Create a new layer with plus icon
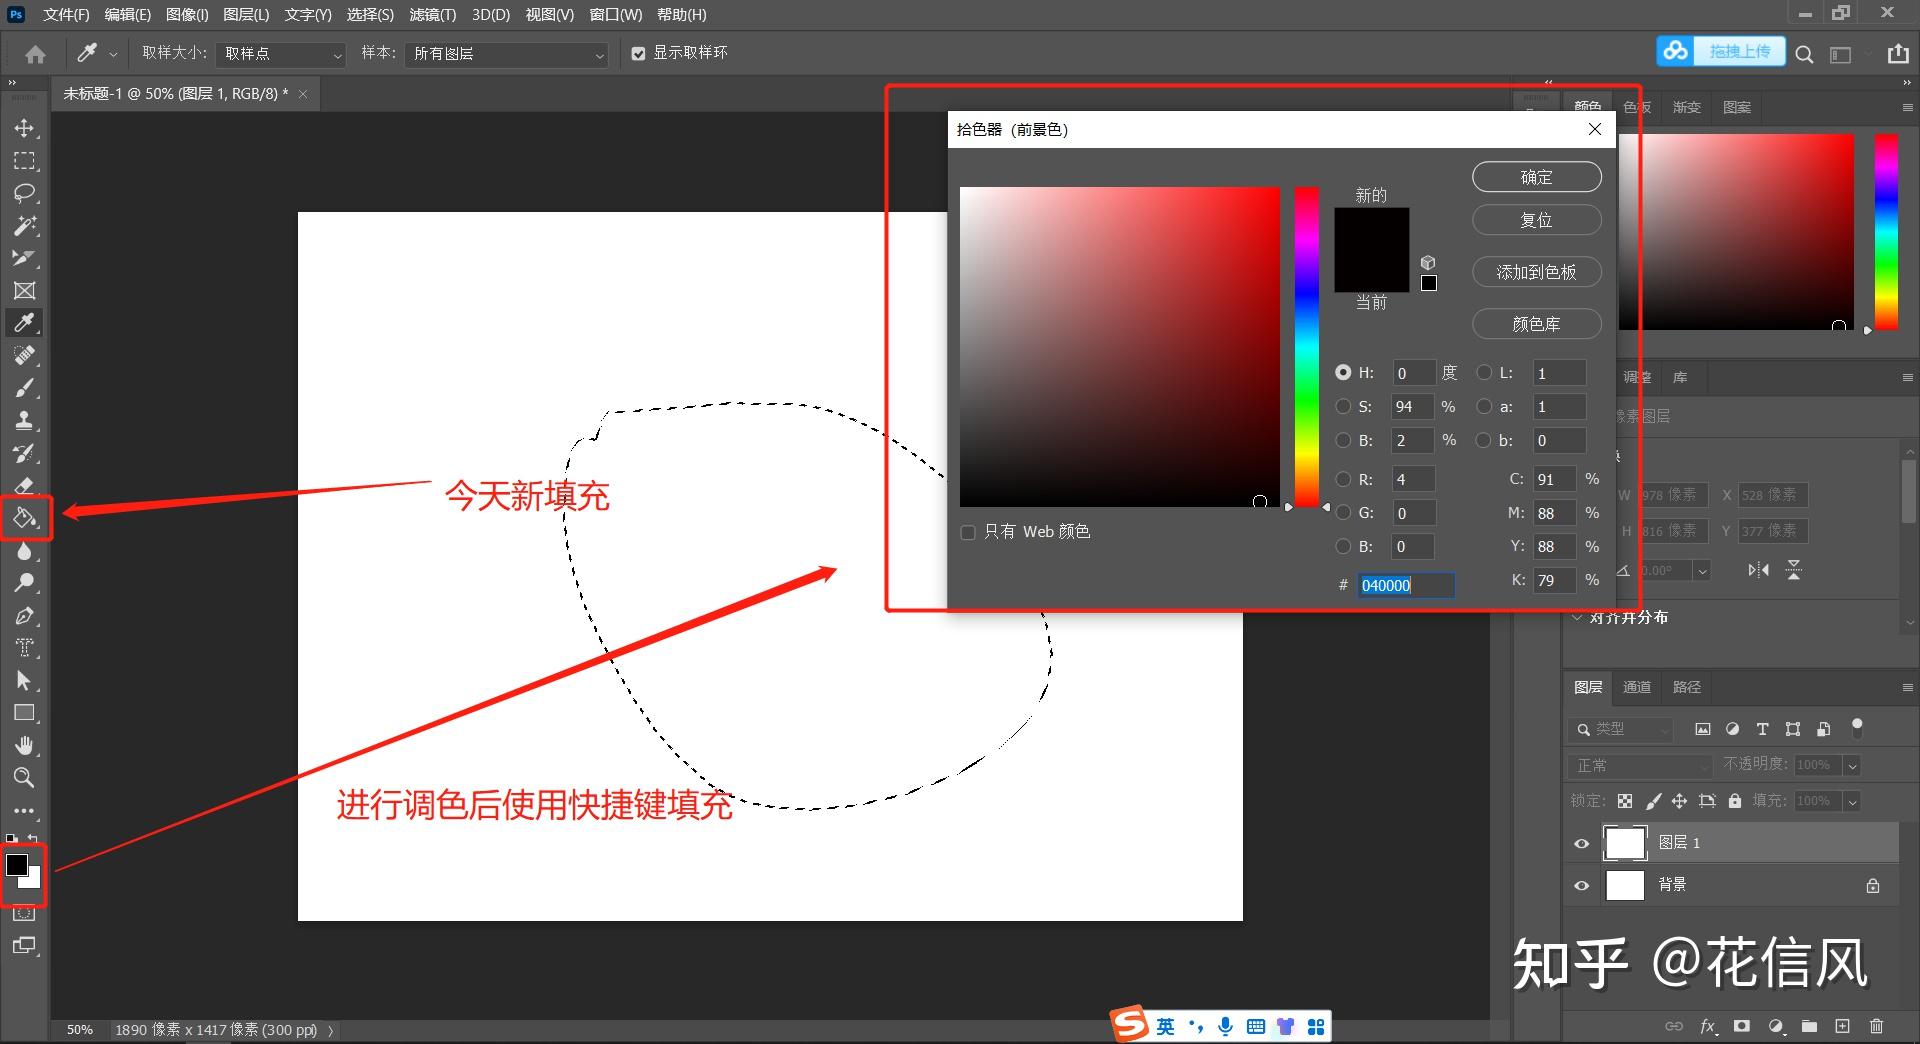Viewport: 1920px width, 1044px height. pyautogui.click(x=1842, y=1026)
